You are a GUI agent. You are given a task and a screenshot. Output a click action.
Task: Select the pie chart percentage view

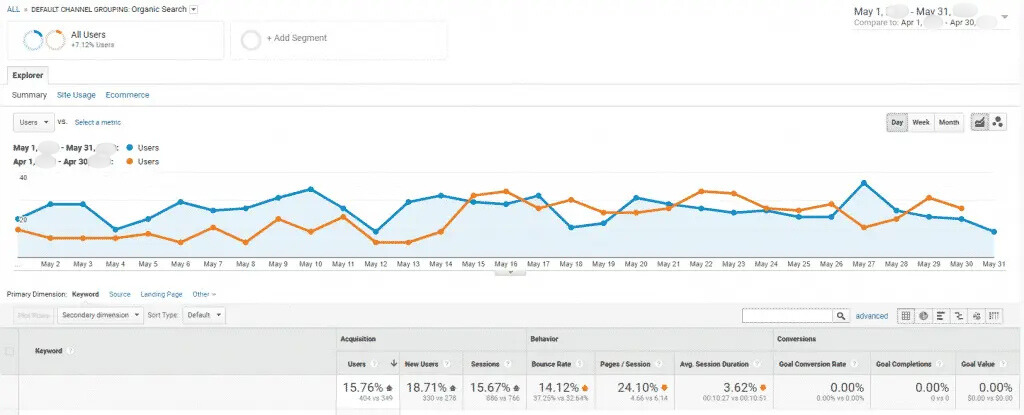pos(924,316)
